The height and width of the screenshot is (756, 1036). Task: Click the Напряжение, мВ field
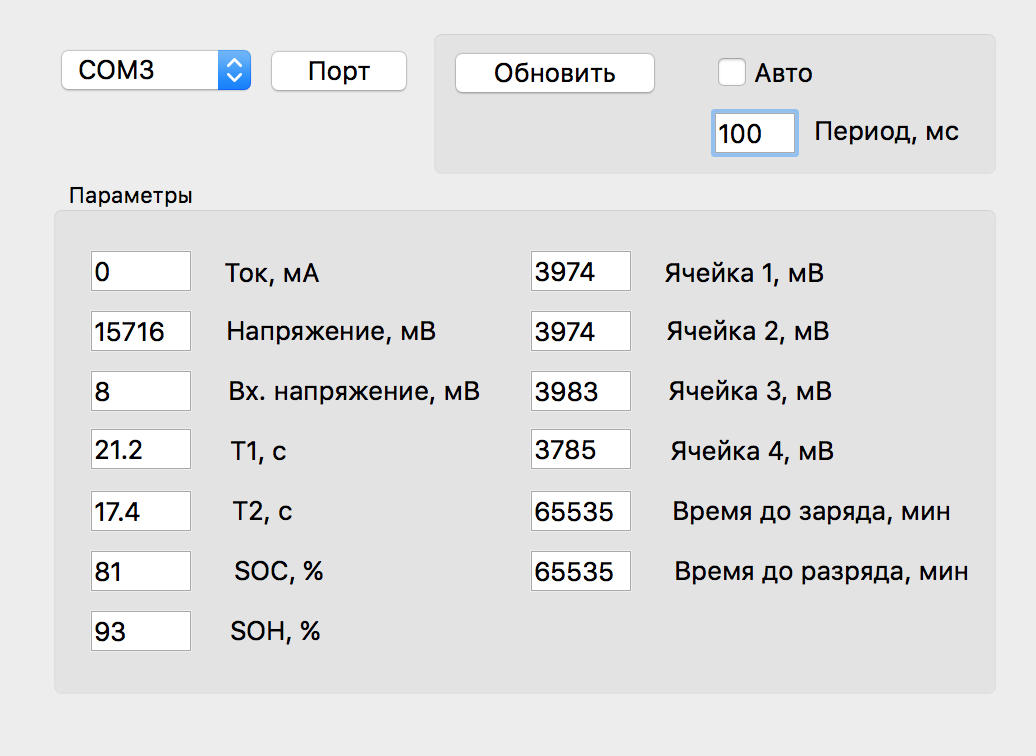(x=140, y=331)
